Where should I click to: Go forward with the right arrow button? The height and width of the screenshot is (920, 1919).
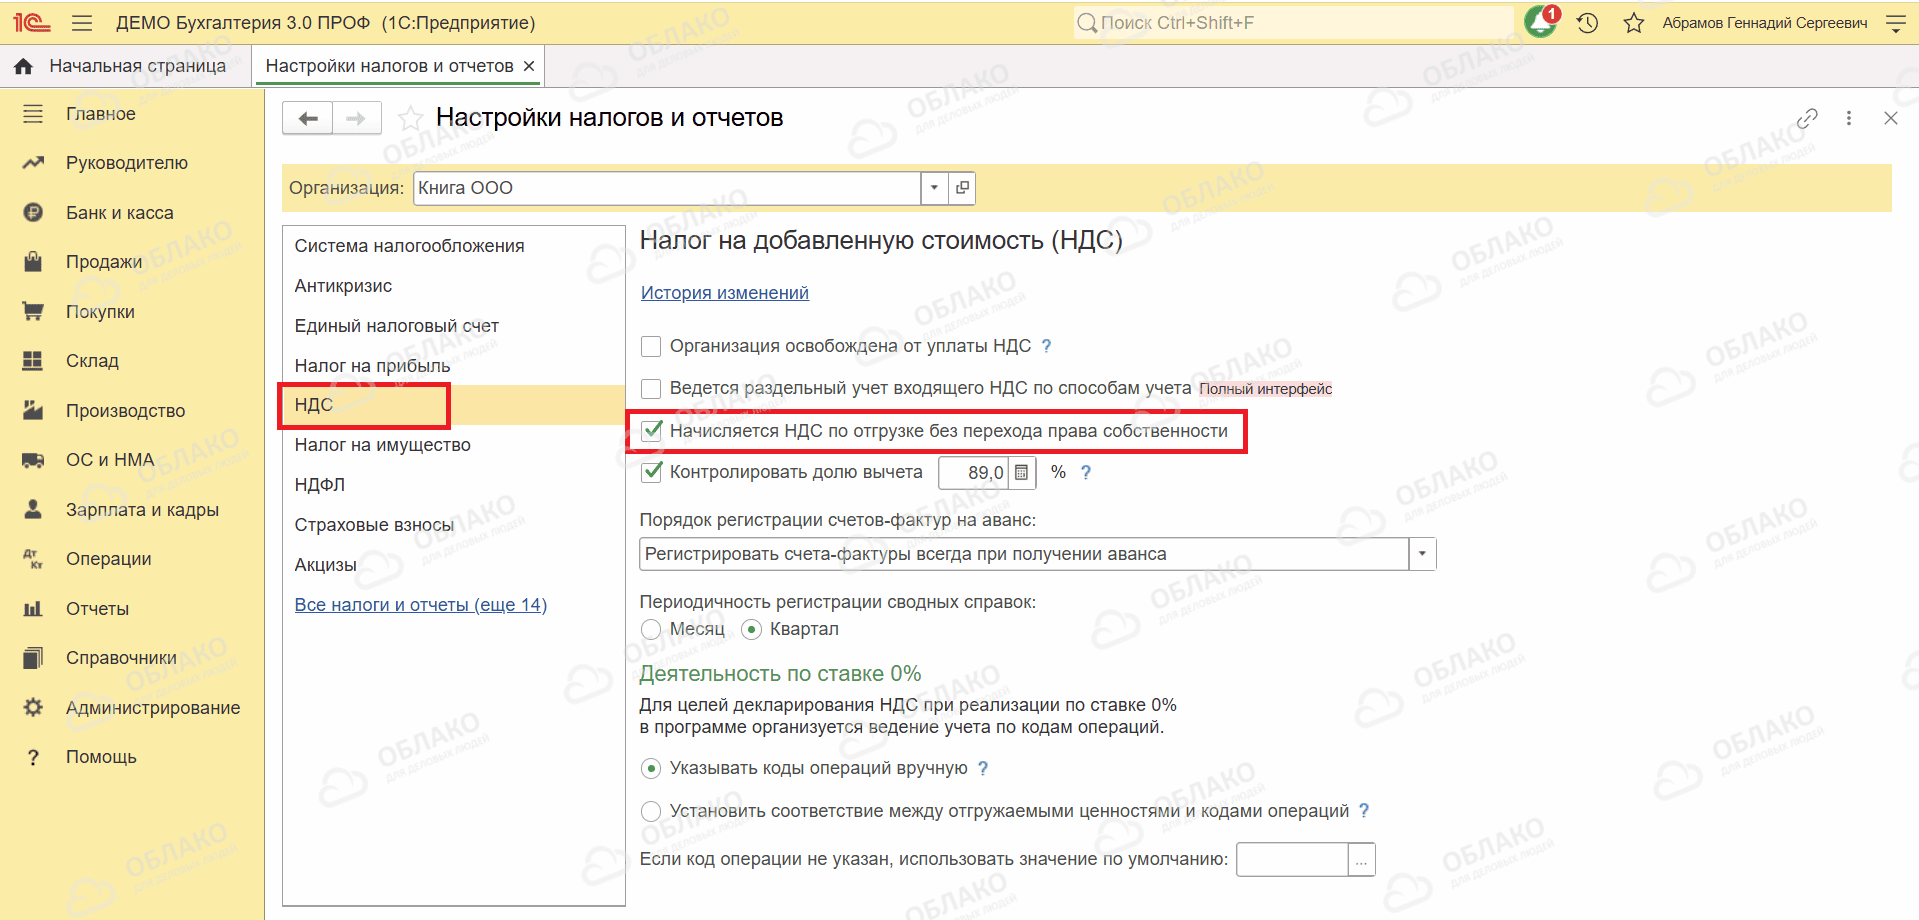click(x=357, y=119)
